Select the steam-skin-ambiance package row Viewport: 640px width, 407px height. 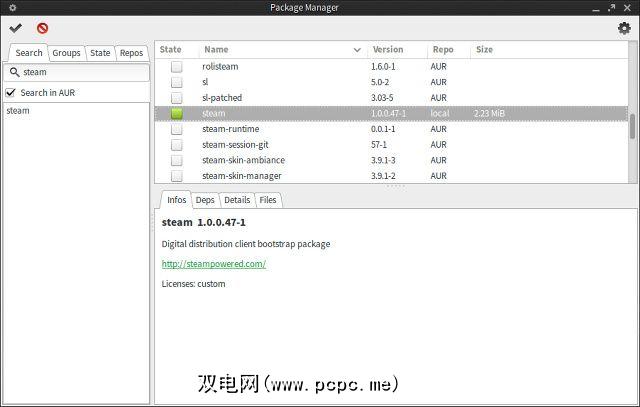coord(391,160)
